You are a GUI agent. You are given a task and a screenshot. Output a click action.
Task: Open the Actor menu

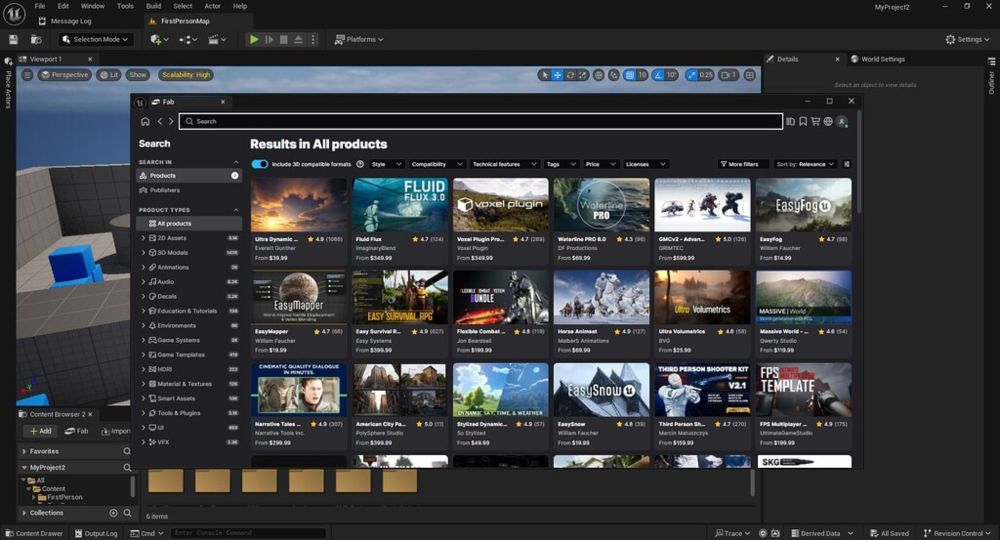coord(212,6)
